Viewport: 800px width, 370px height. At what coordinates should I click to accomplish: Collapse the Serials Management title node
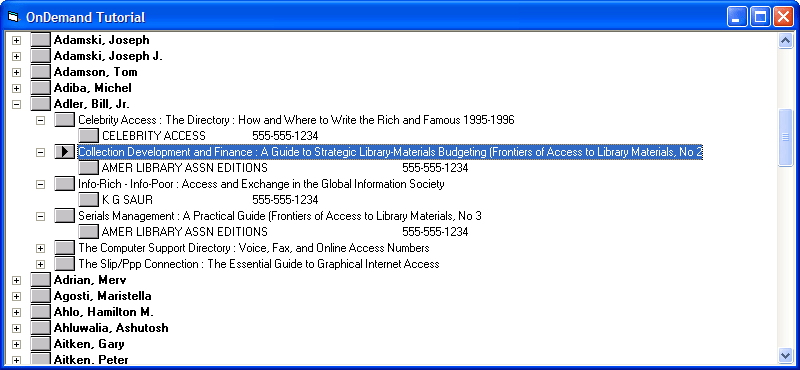click(x=40, y=216)
